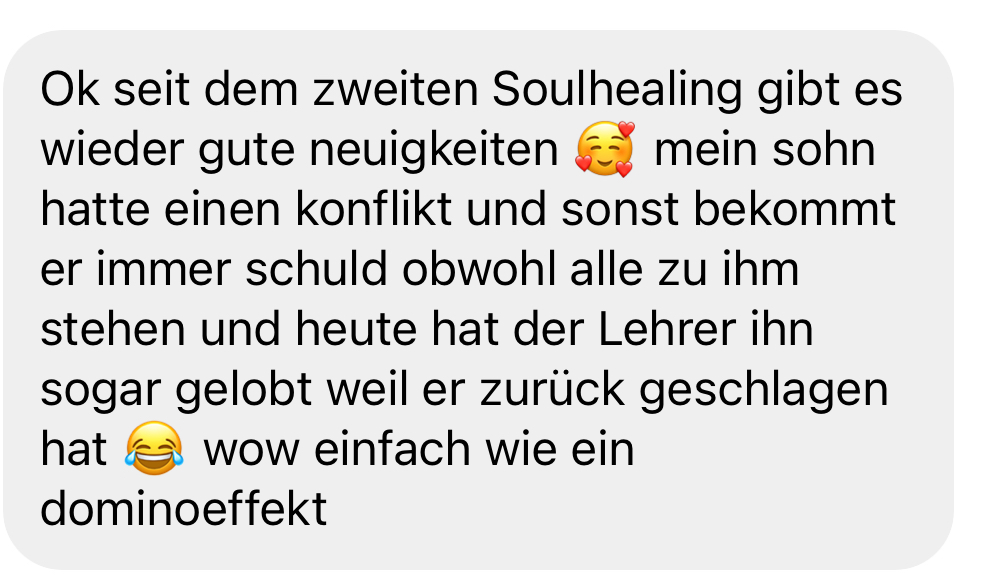Click the word "zurück" in the message
Image resolution: width=995 pixels, height=586 pixels.
[x=552, y=390]
